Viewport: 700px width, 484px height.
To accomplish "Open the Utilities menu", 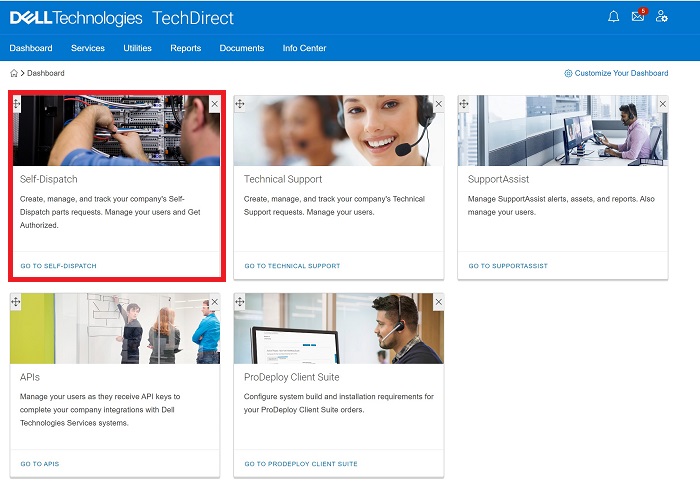I will [x=138, y=48].
